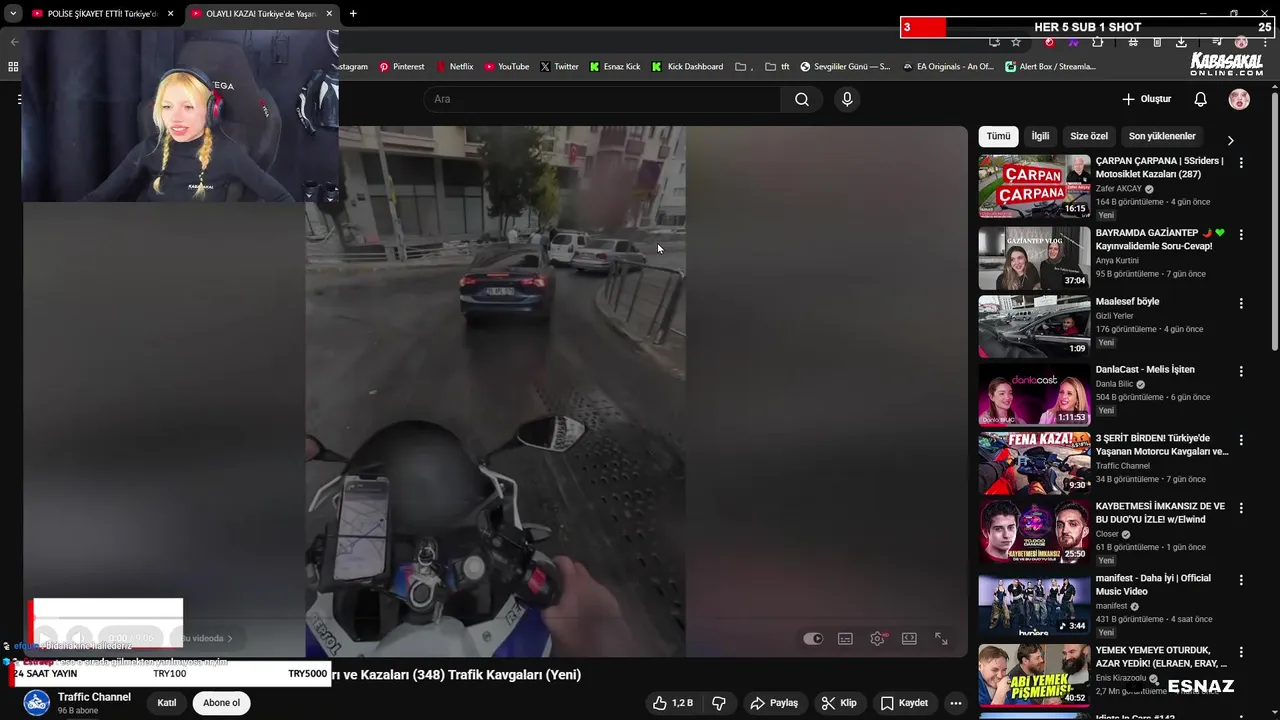This screenshot has height=720, width=1280.
Task: Click the Zafer AKCAY channel name
Action: (x=1119, y=189)
